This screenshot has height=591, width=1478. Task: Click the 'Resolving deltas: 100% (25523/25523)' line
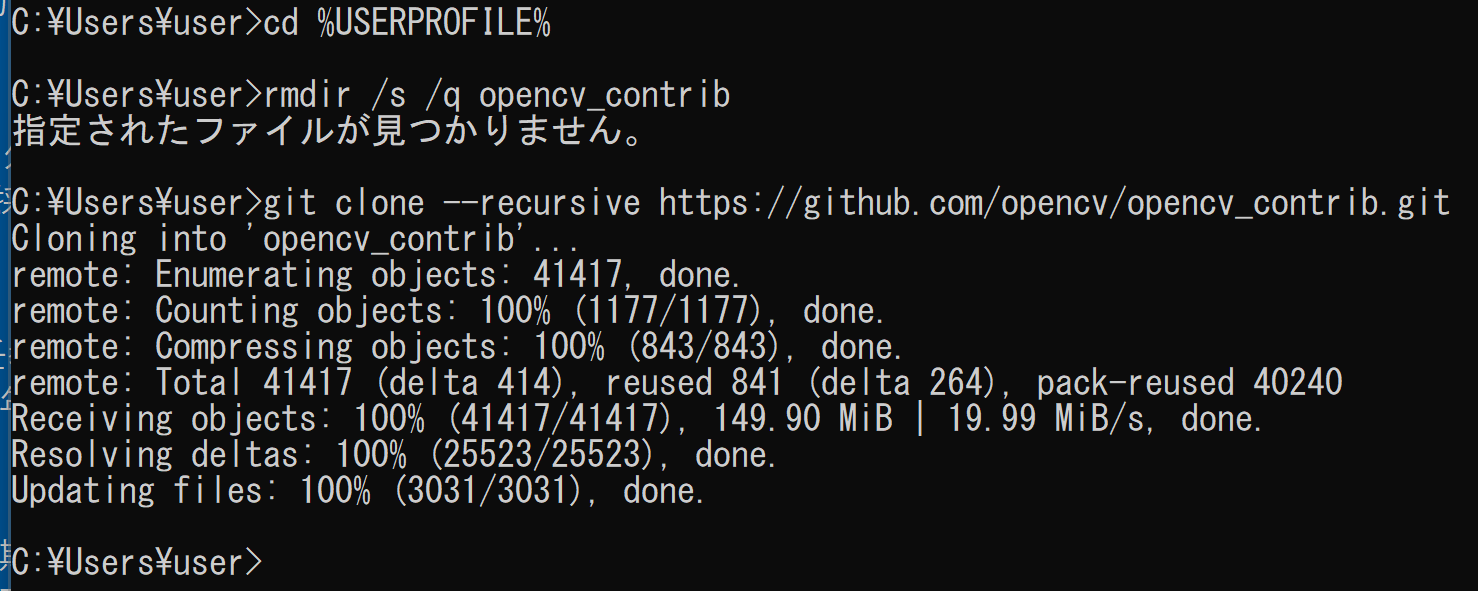(395, 456)
